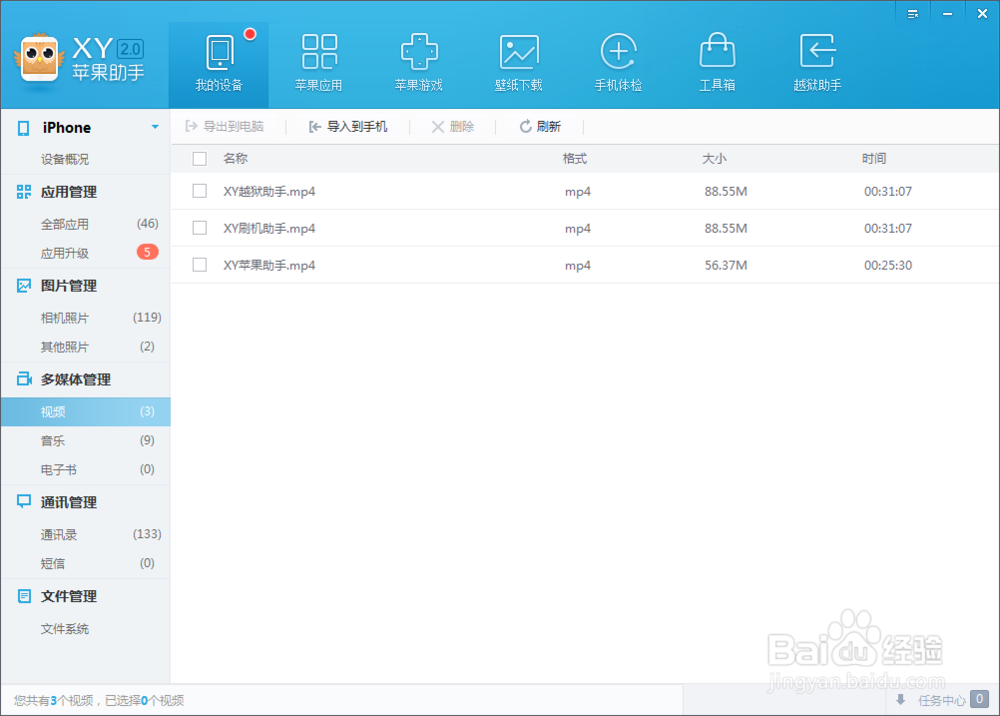Open the 任务中心 link
The width and height of the screenshot is (1000, 716).
point(941,700)
